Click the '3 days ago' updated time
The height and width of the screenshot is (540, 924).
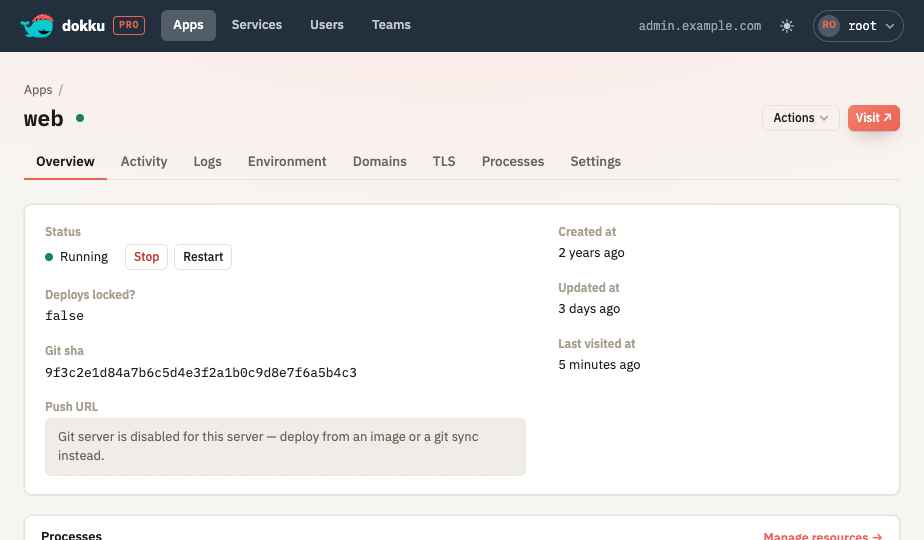click(589, 309)
